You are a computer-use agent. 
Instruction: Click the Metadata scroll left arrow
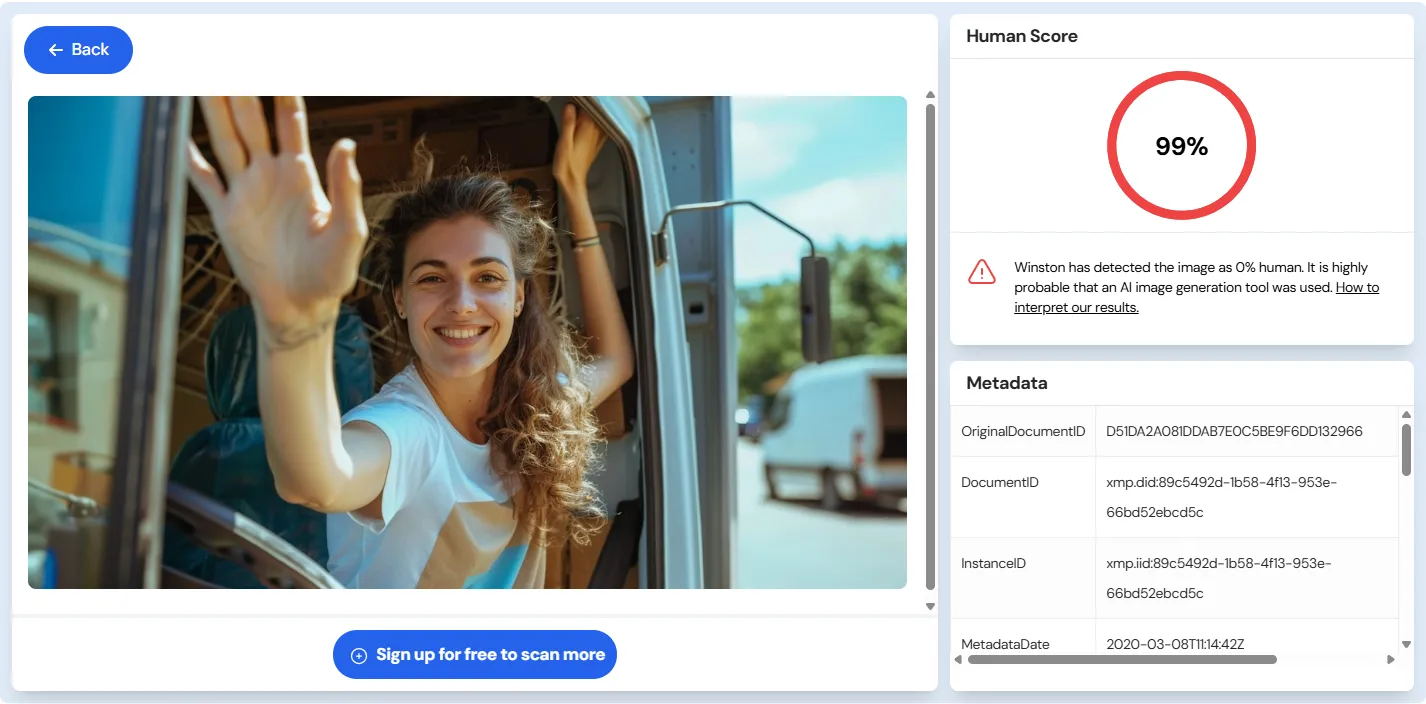tap(958, 659)
